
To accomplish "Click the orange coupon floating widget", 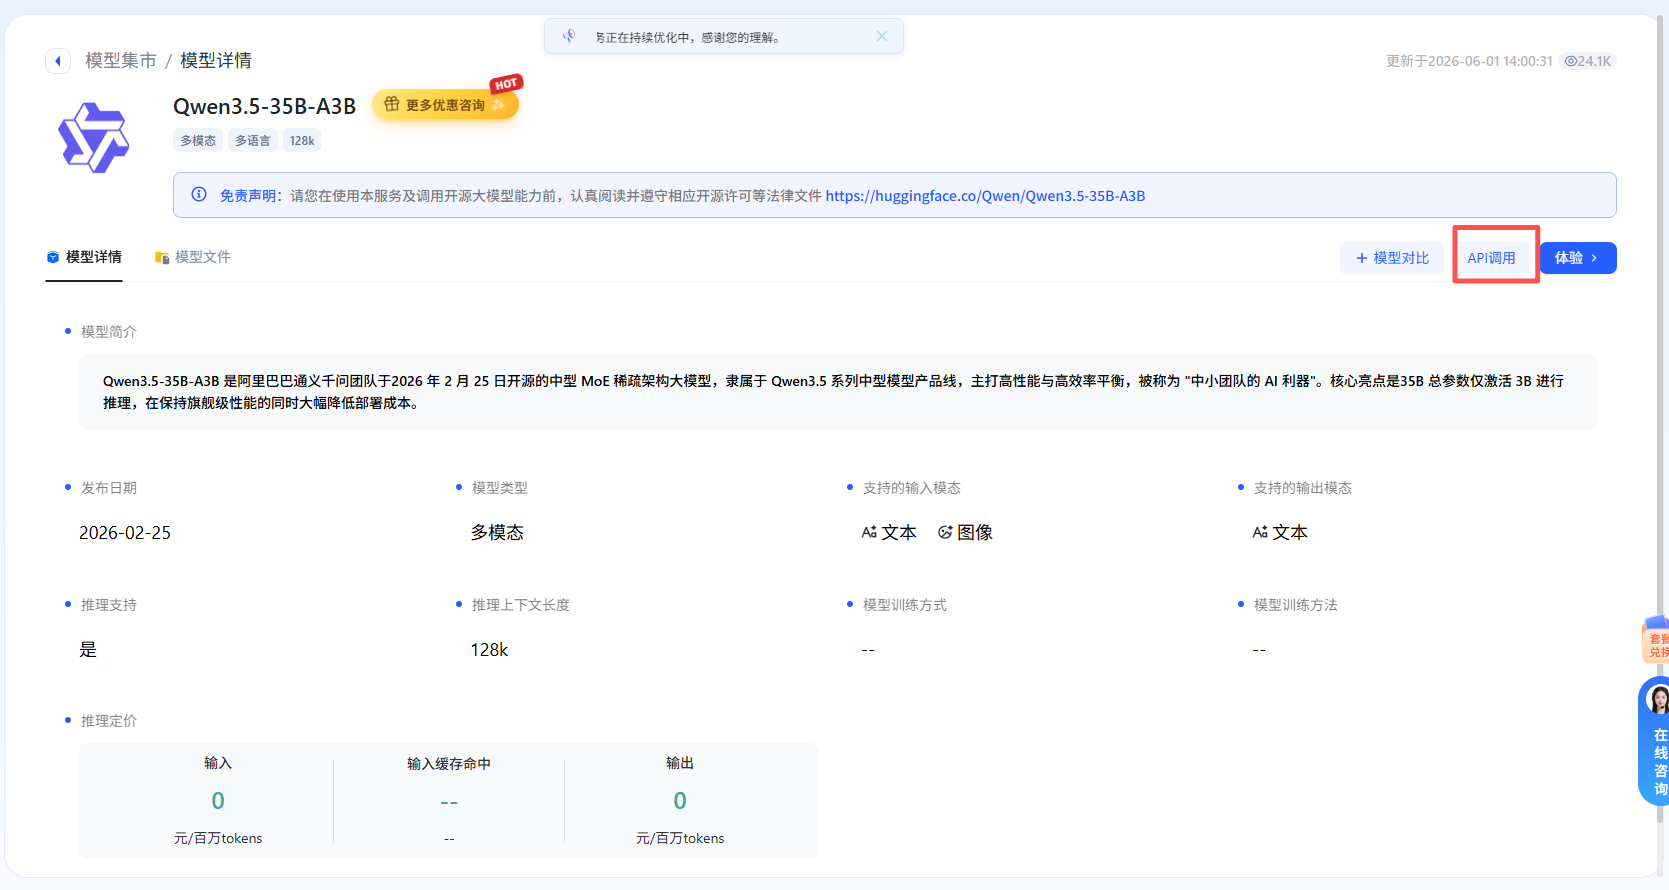I will click(1656, 640).
